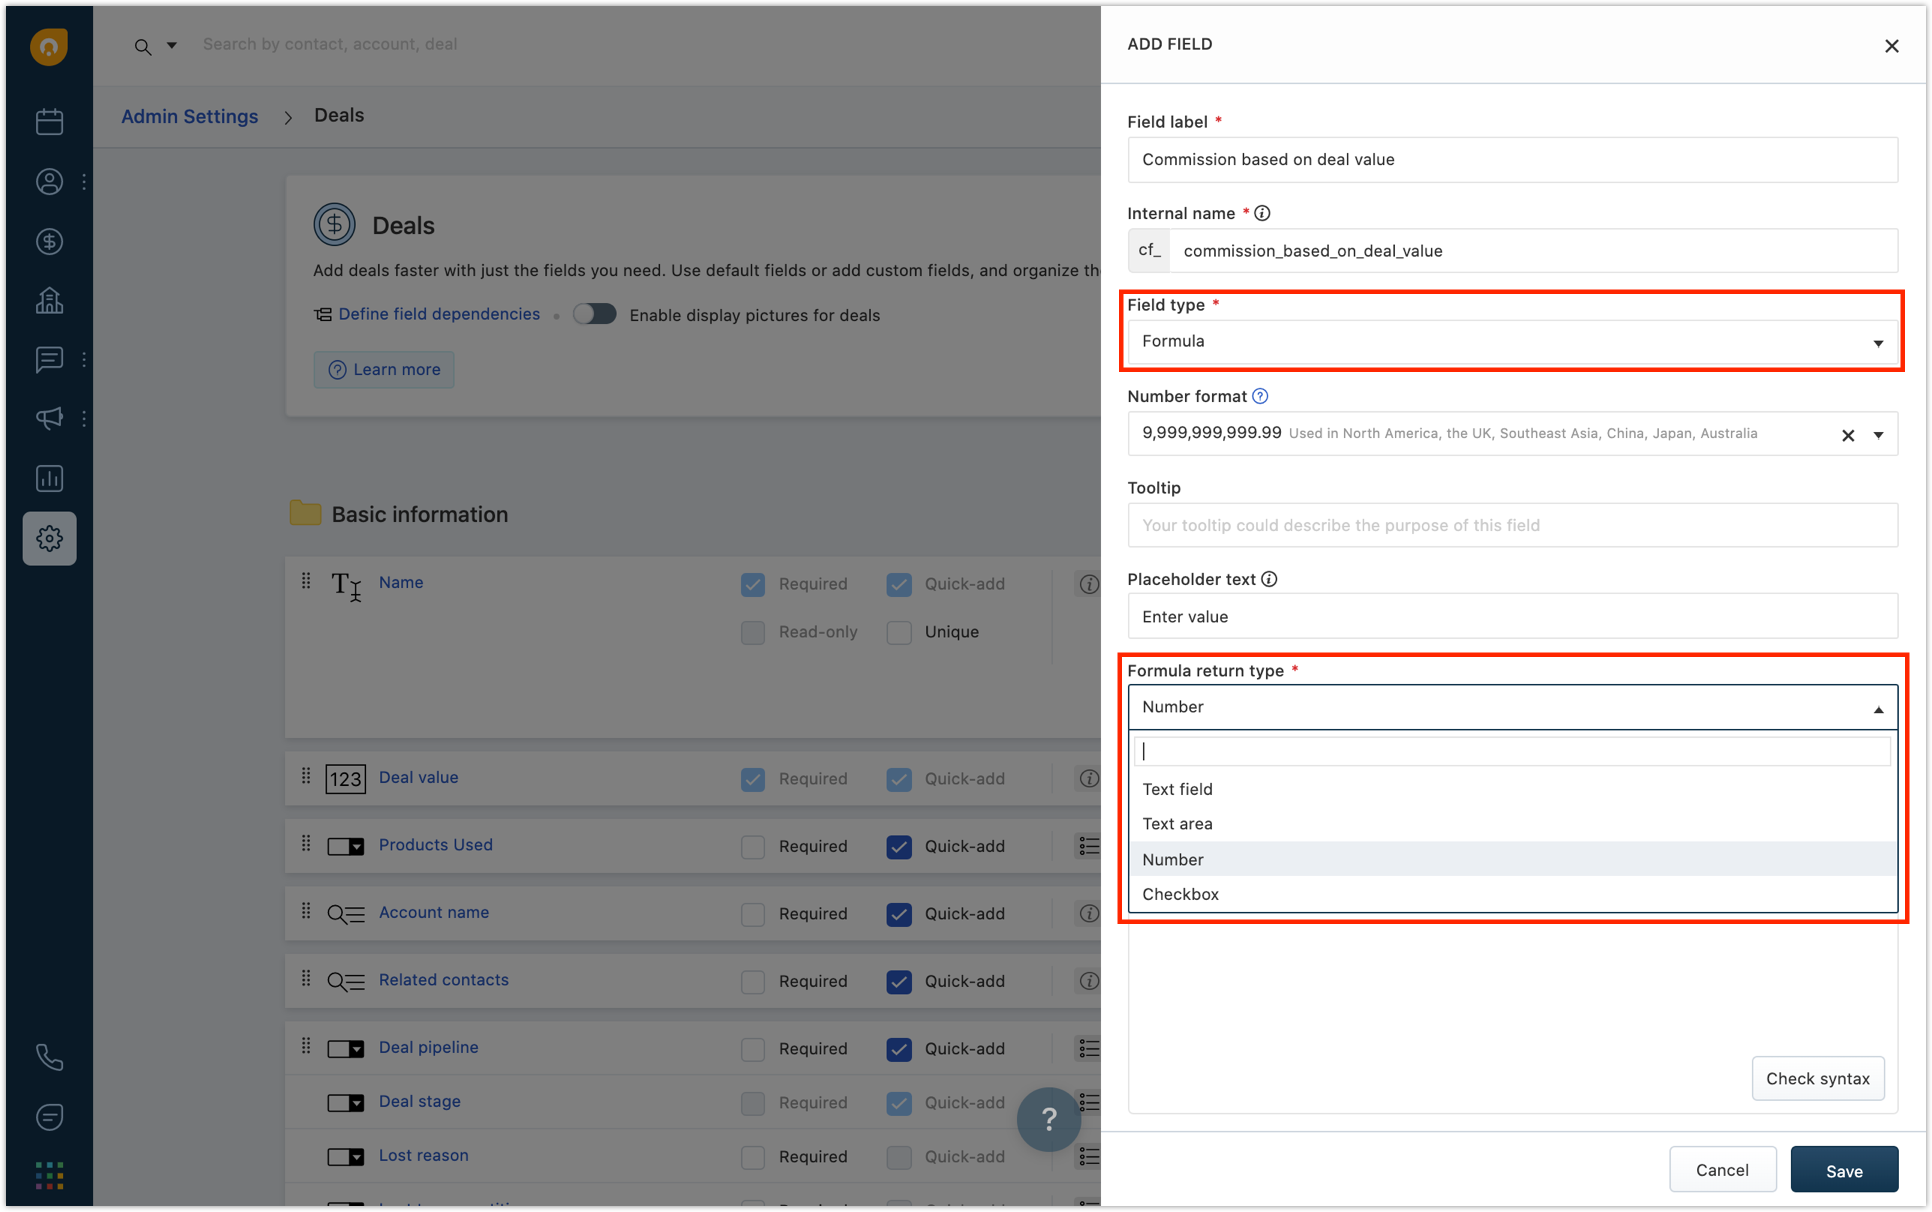
Task: Check the Unique checkbox for Name
Action: pyautogui.click(x=898, y=632)
